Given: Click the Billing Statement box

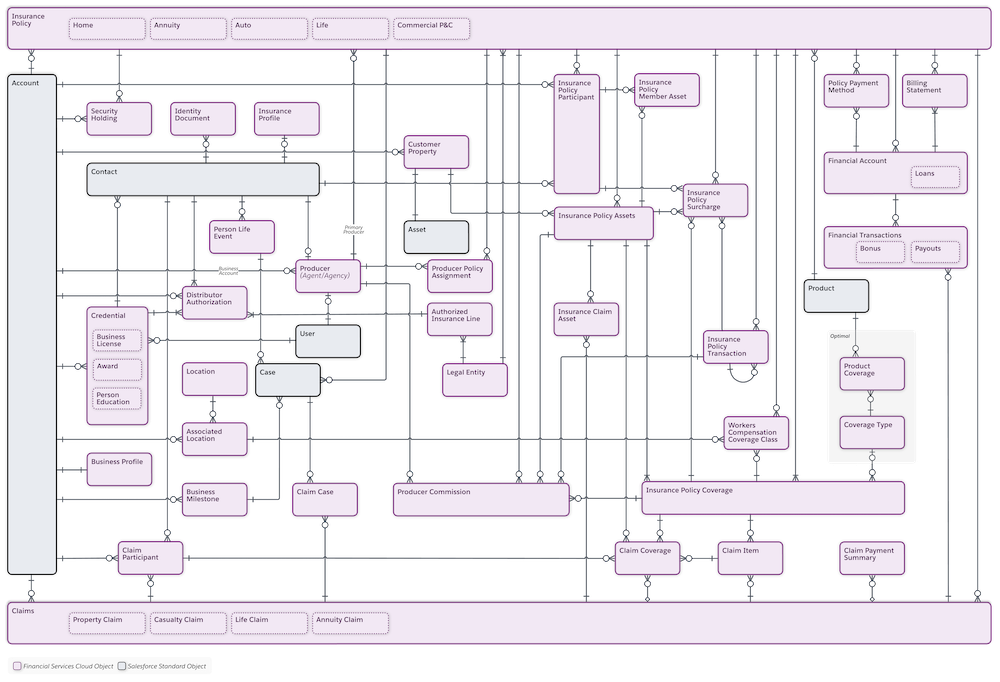Looking at the screenshot, I should pos(933,90).
